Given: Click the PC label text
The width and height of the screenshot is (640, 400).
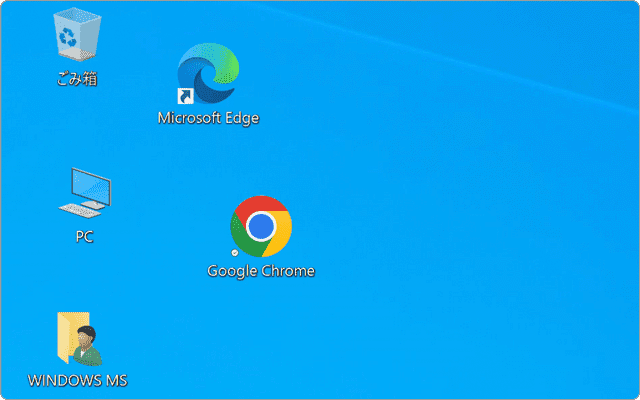Looking at the screenshot, I should point(84,236).
